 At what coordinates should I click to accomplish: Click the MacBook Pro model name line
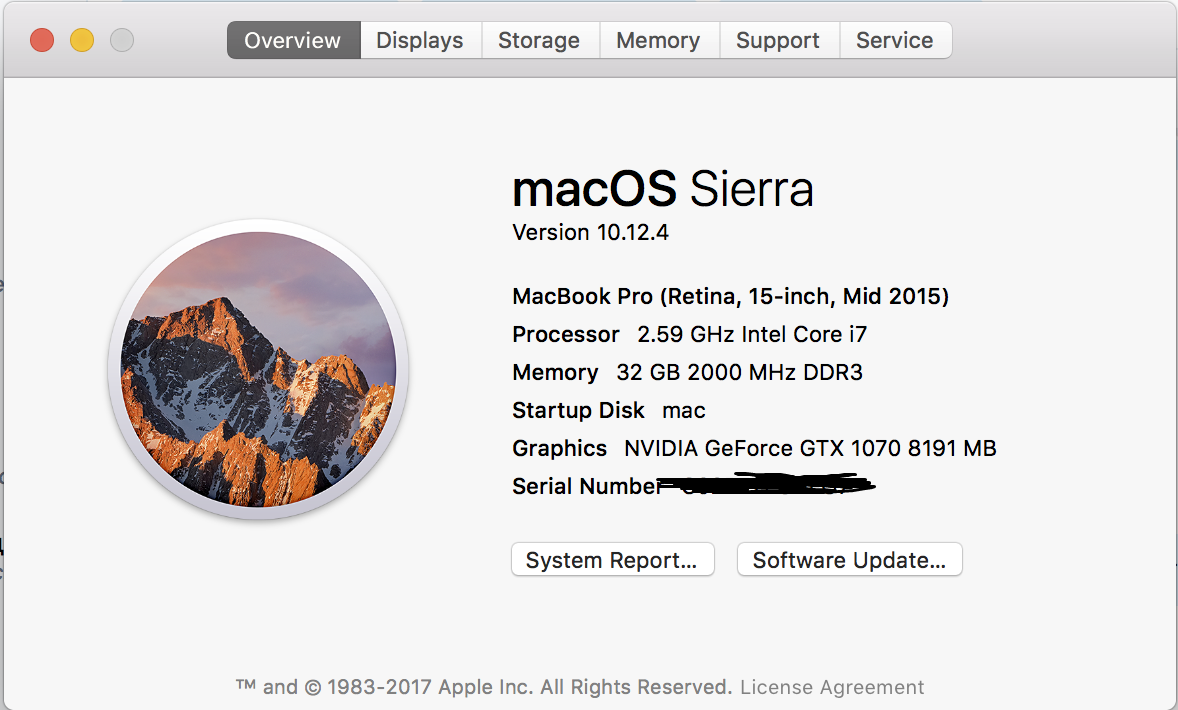pos(730,296)
